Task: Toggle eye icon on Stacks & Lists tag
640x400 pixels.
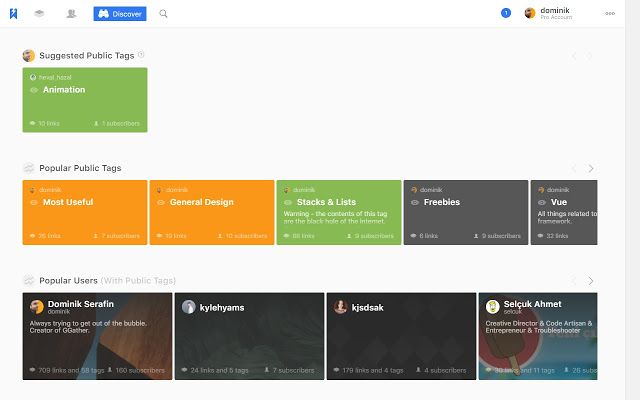Action: pyautogui.click(x=288, y=202)
